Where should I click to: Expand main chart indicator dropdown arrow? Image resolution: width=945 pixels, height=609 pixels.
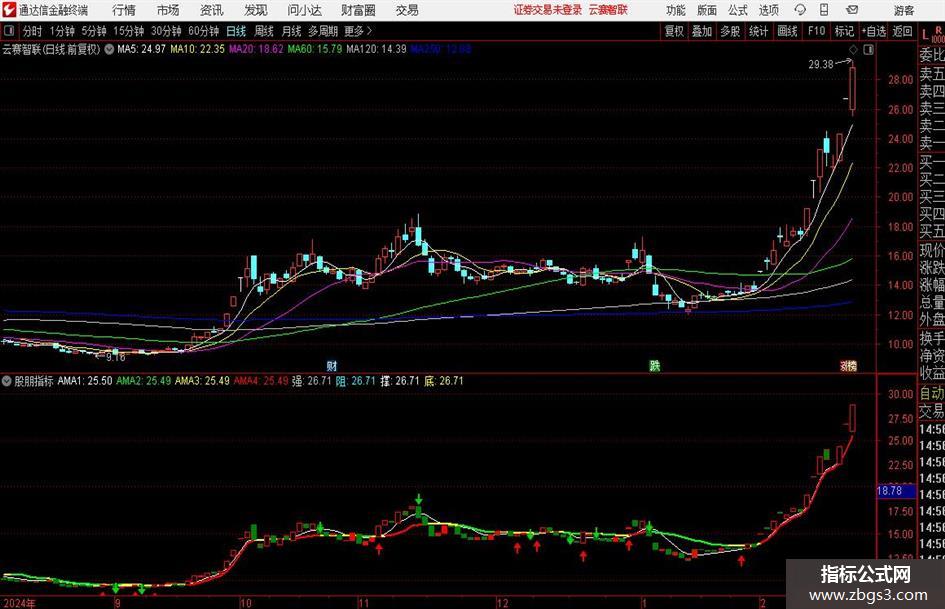(x=109, y=49)
